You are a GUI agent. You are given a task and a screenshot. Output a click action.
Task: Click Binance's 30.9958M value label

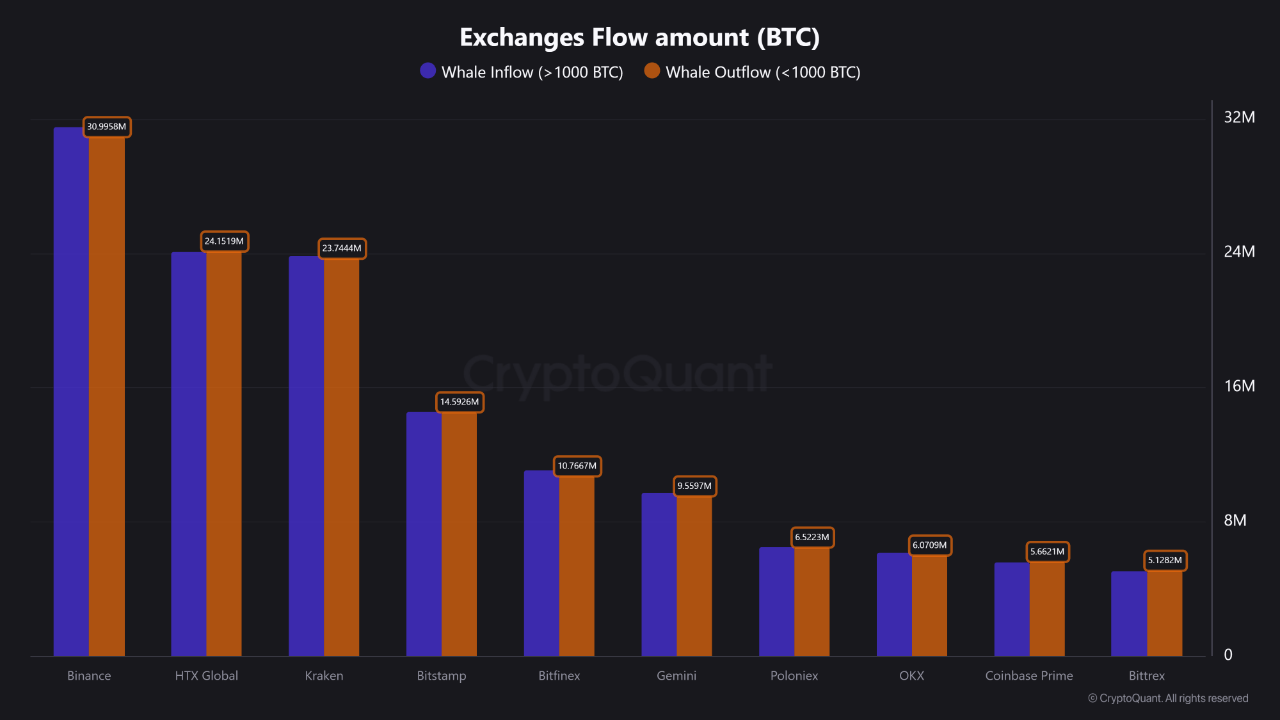pos(107,127)
